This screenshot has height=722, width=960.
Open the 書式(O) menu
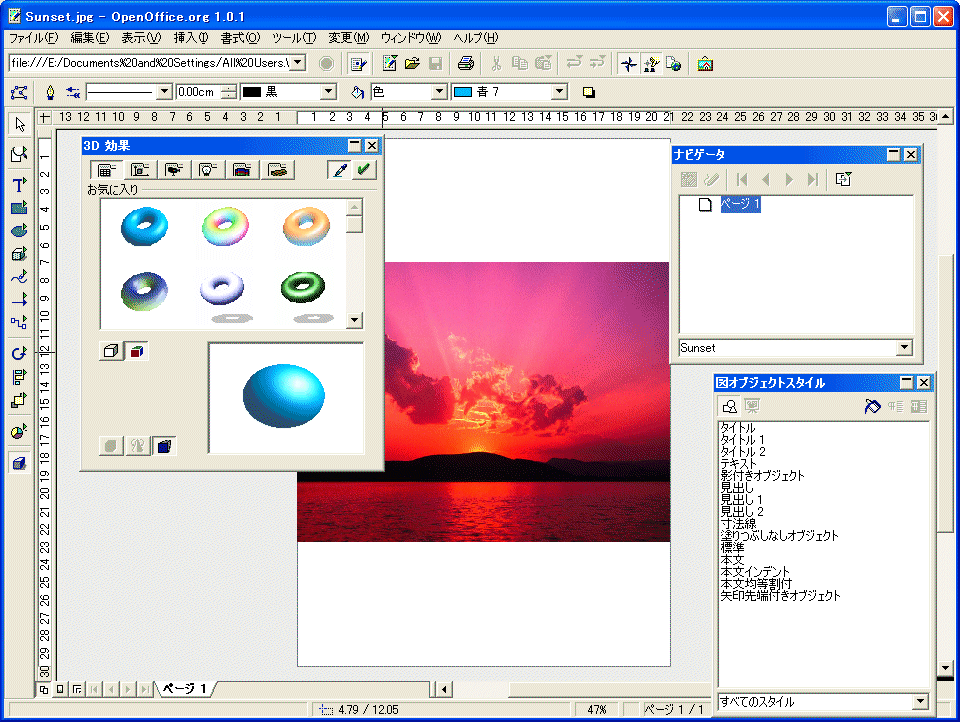(x=240, y=38)
